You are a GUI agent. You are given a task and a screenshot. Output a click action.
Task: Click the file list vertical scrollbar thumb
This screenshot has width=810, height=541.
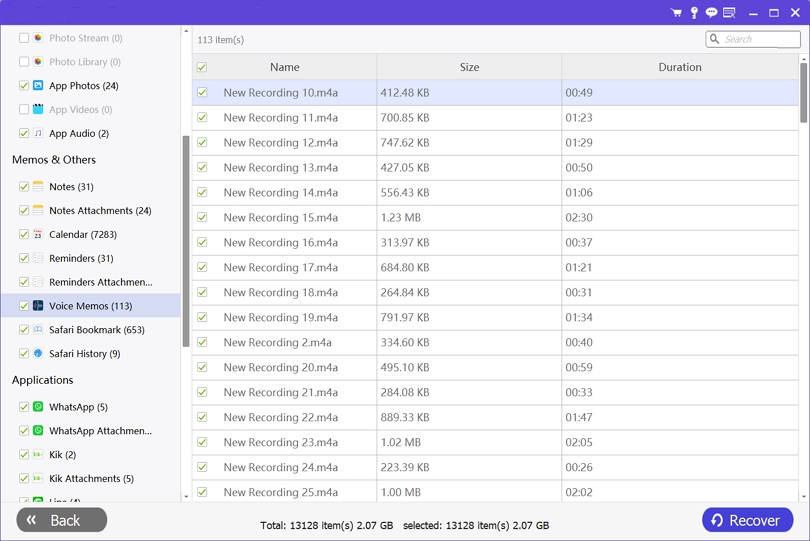pyautogui.click(x=803, y=92)
